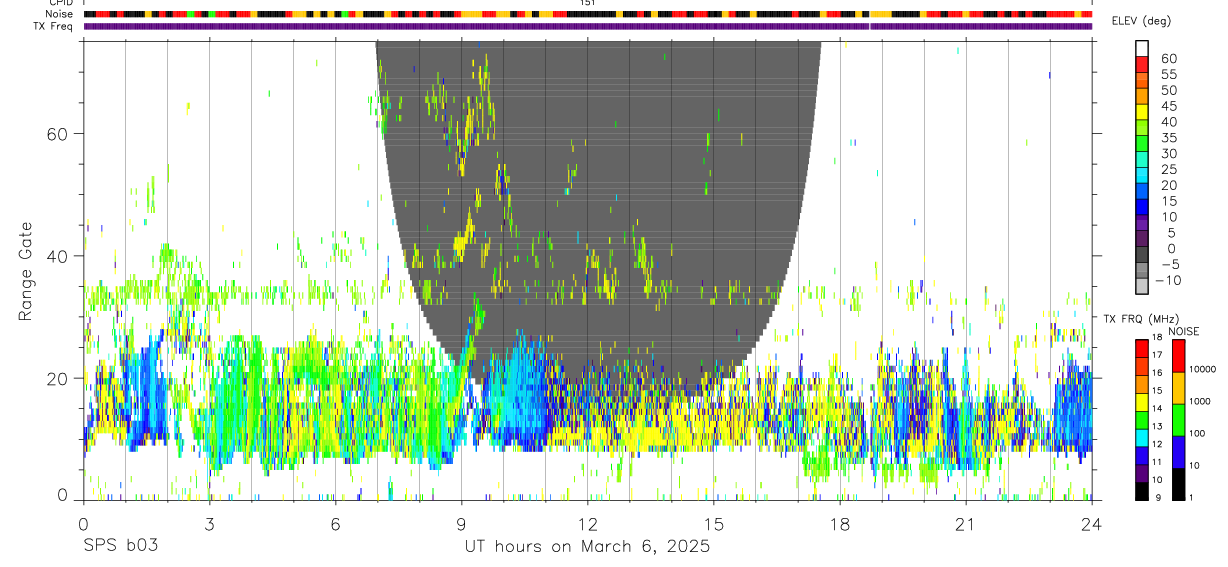Click the red top segment of NOISE color bar
1228x567 pixels.
(1177, 355)
